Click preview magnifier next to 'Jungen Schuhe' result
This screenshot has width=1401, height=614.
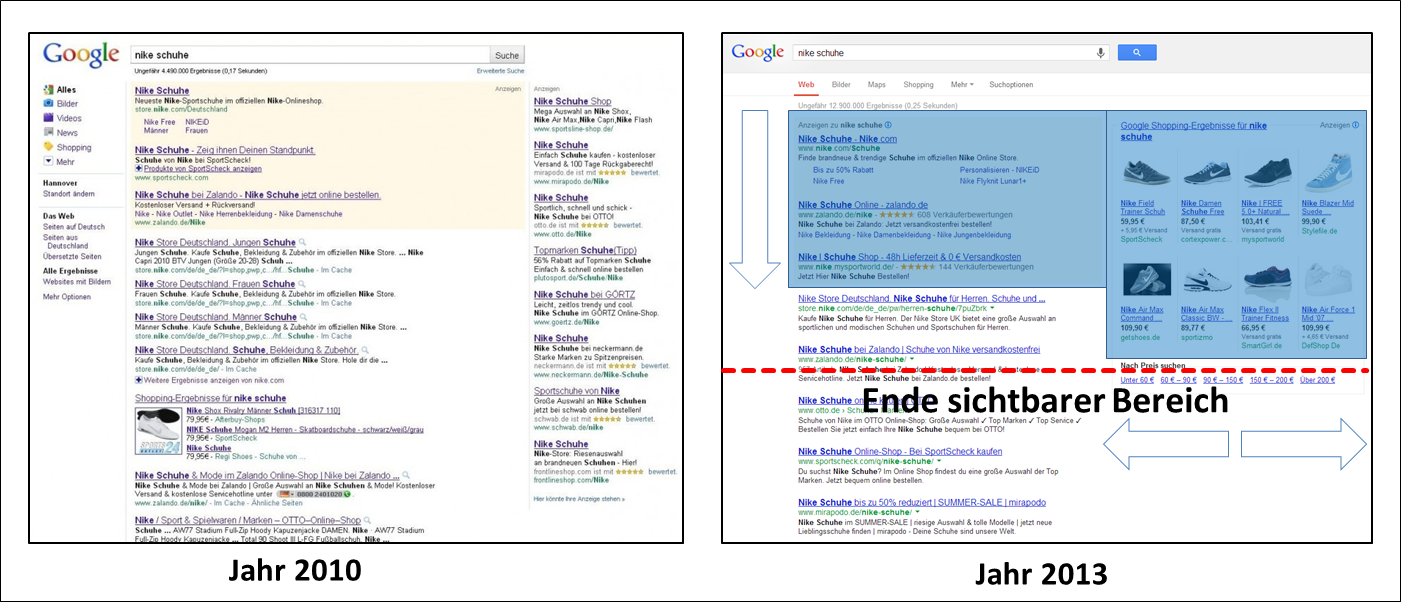point(303,242)
